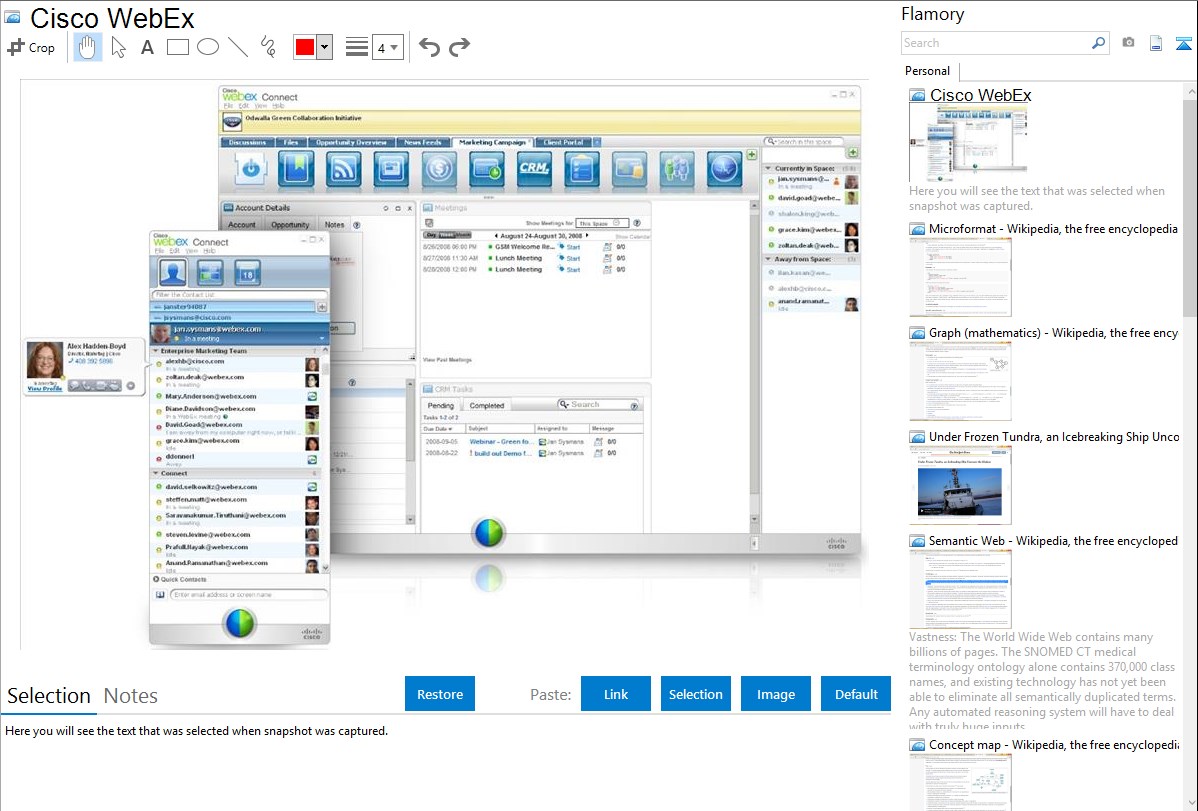Open the Selection tab

[49, 696]
